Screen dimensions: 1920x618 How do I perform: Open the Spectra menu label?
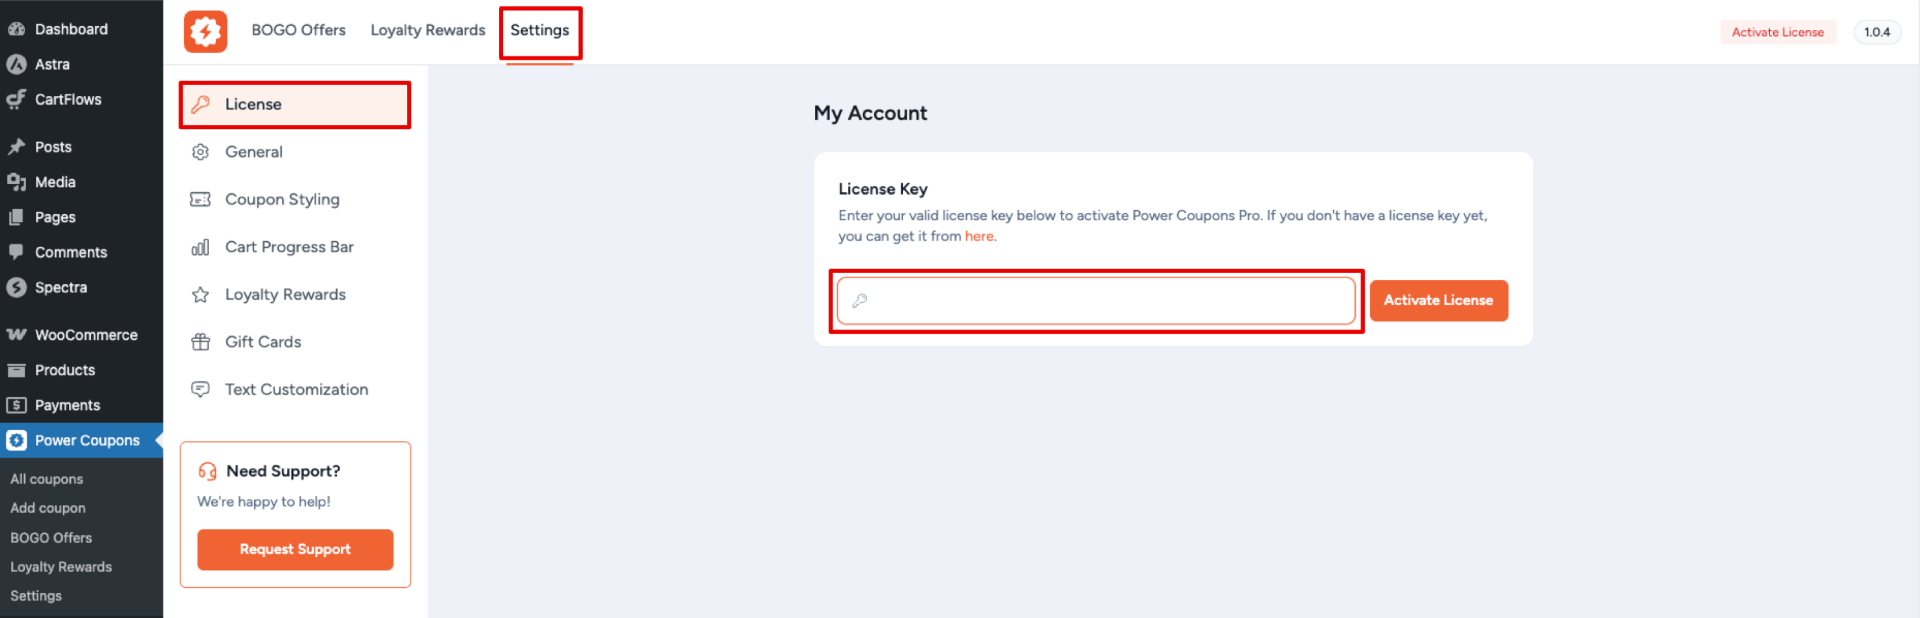click(61, 287)
